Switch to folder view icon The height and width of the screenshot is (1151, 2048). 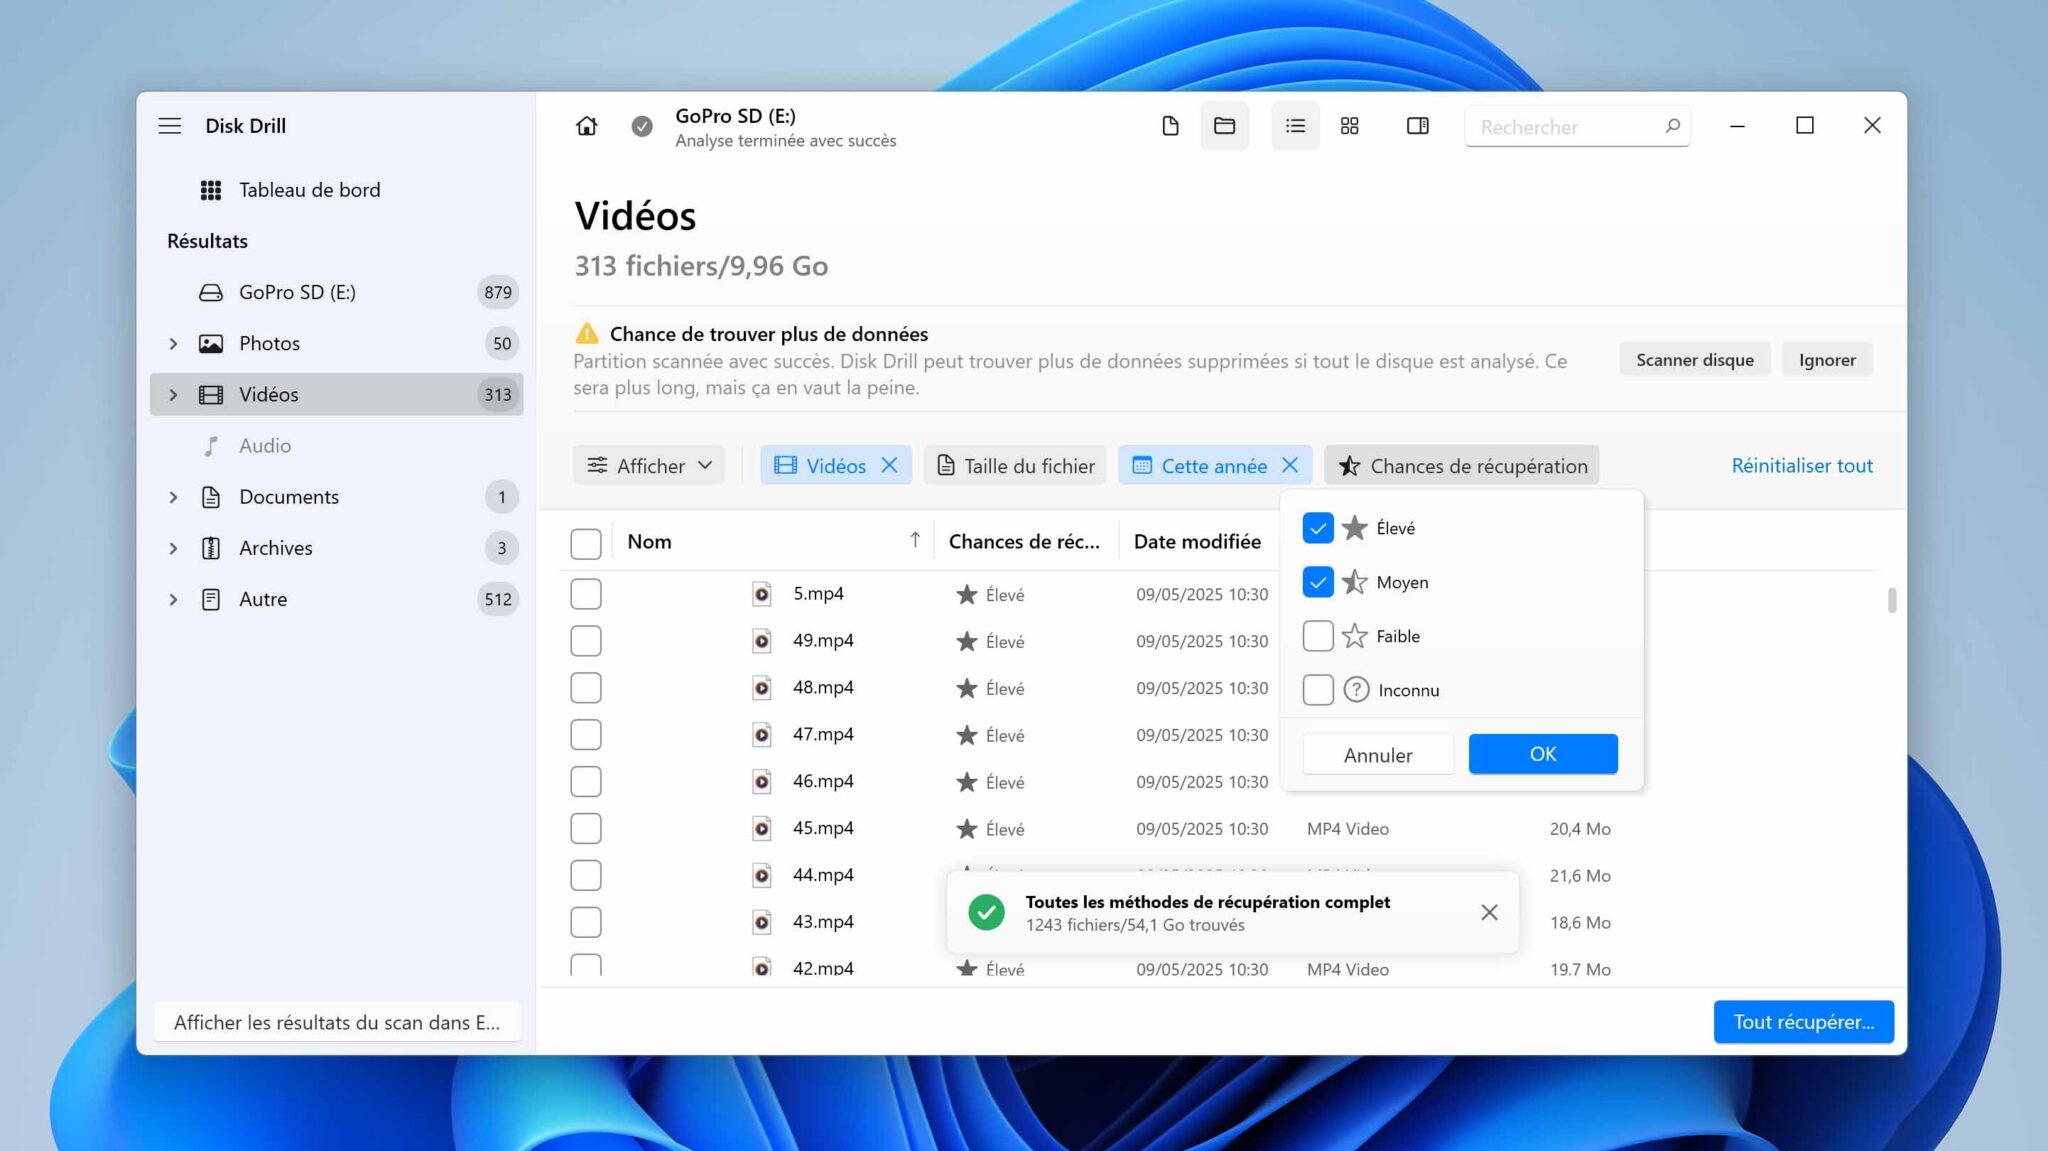click(1224, 126)
